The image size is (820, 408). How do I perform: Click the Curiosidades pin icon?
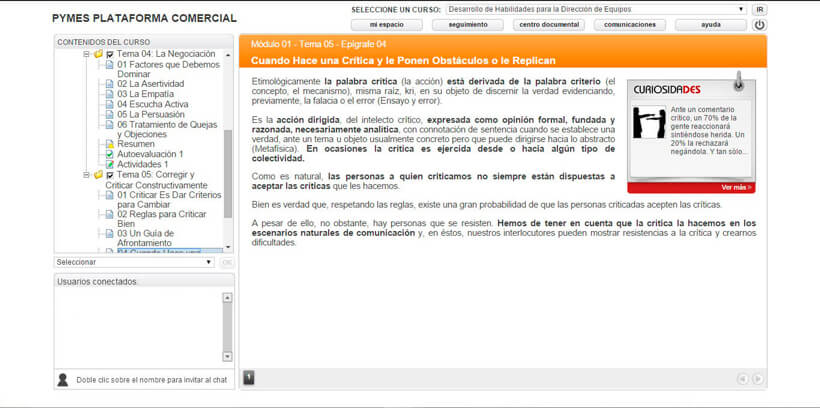coord(738,82)
